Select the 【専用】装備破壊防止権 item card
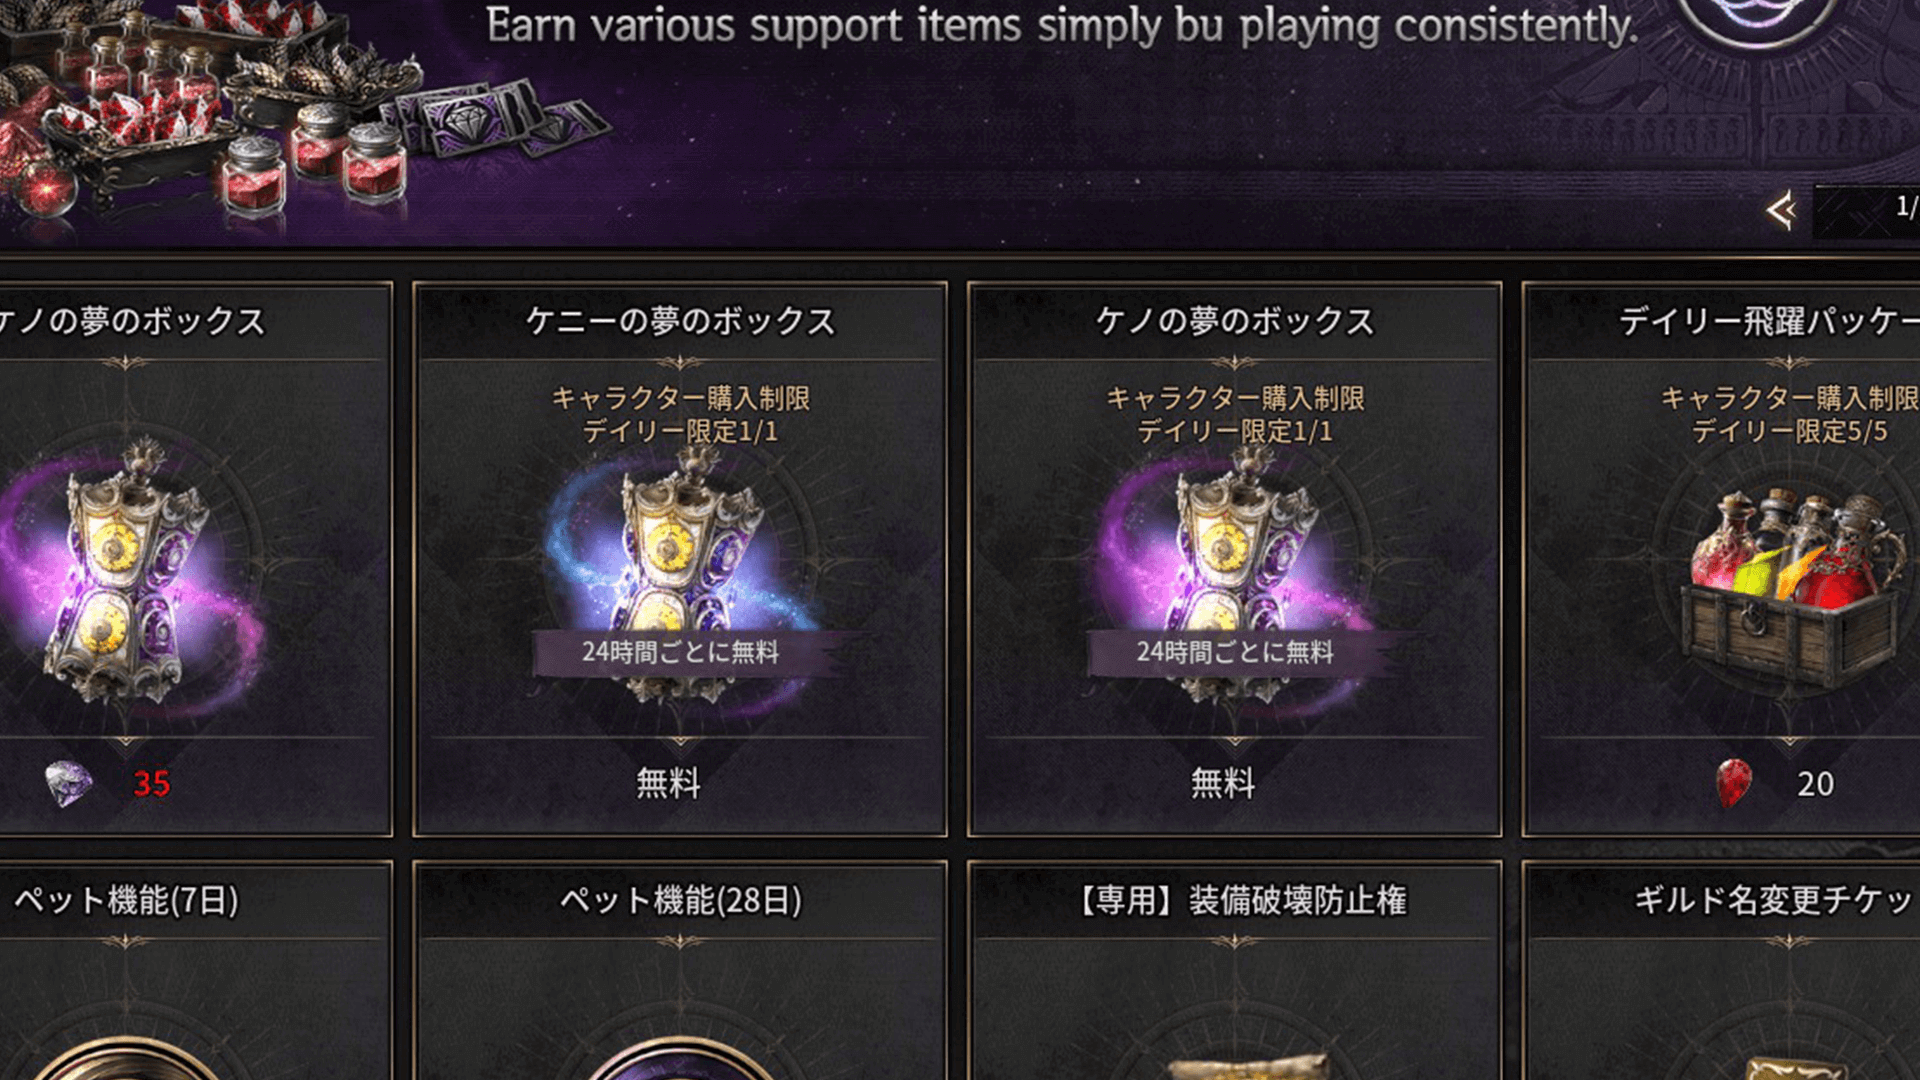Screen dimensions: 1920x1080 (x=1234, y=970)
